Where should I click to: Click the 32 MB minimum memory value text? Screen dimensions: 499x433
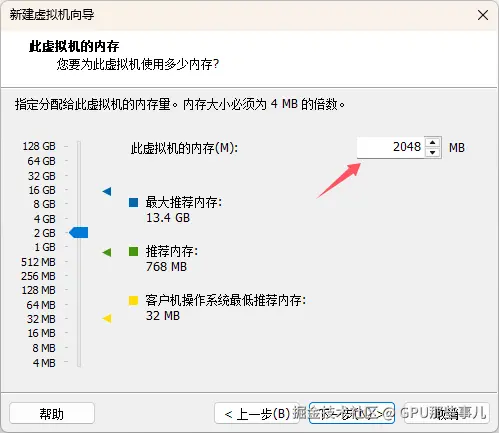(x=163, y=316)
